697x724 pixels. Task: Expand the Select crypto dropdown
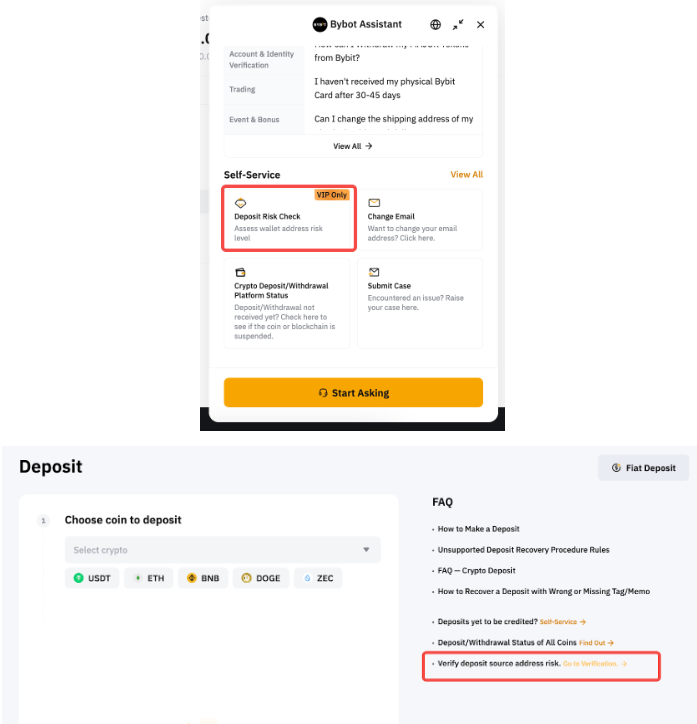[x=222, y=550]
